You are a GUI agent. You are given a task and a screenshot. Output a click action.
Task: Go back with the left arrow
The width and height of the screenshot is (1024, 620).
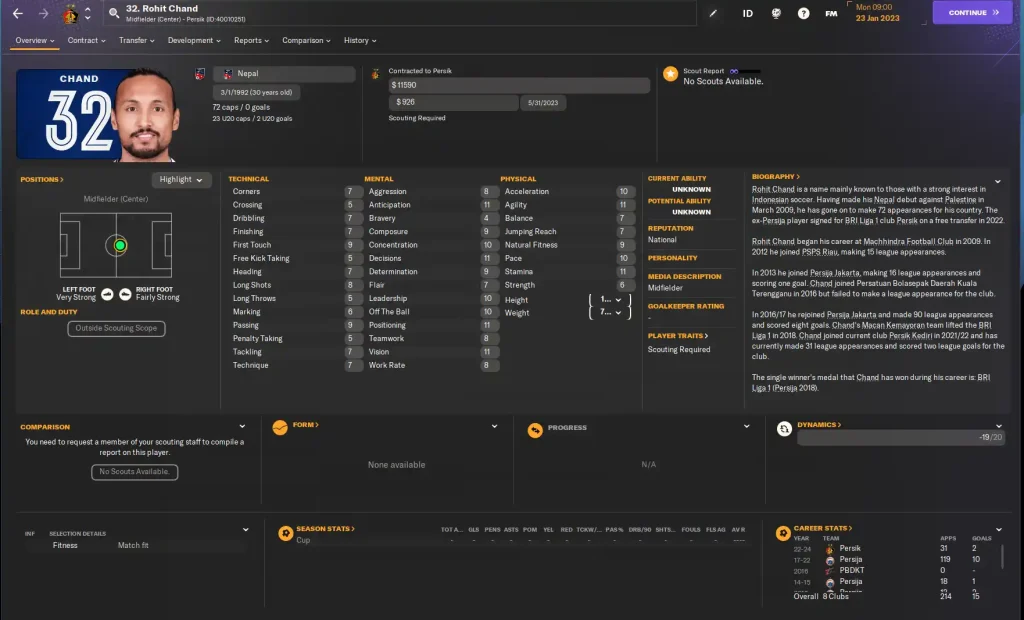tap(18, 13)
